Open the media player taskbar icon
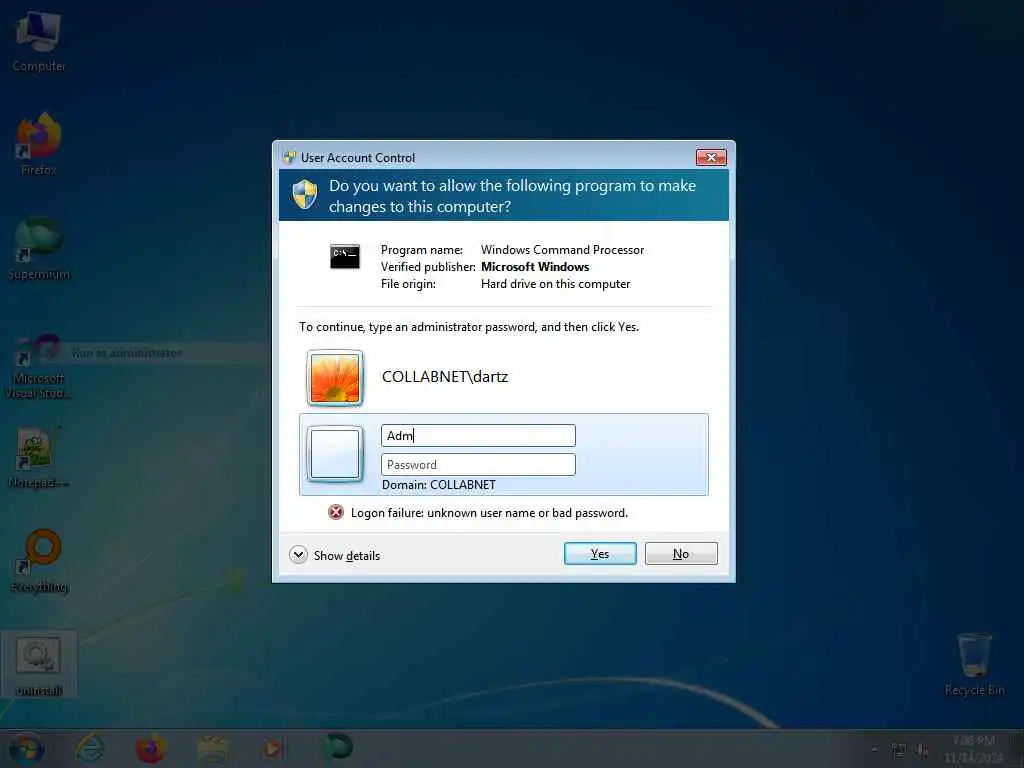Viewport: 1024px width, 768px height. pyautogui.click(x=273, y=748)
